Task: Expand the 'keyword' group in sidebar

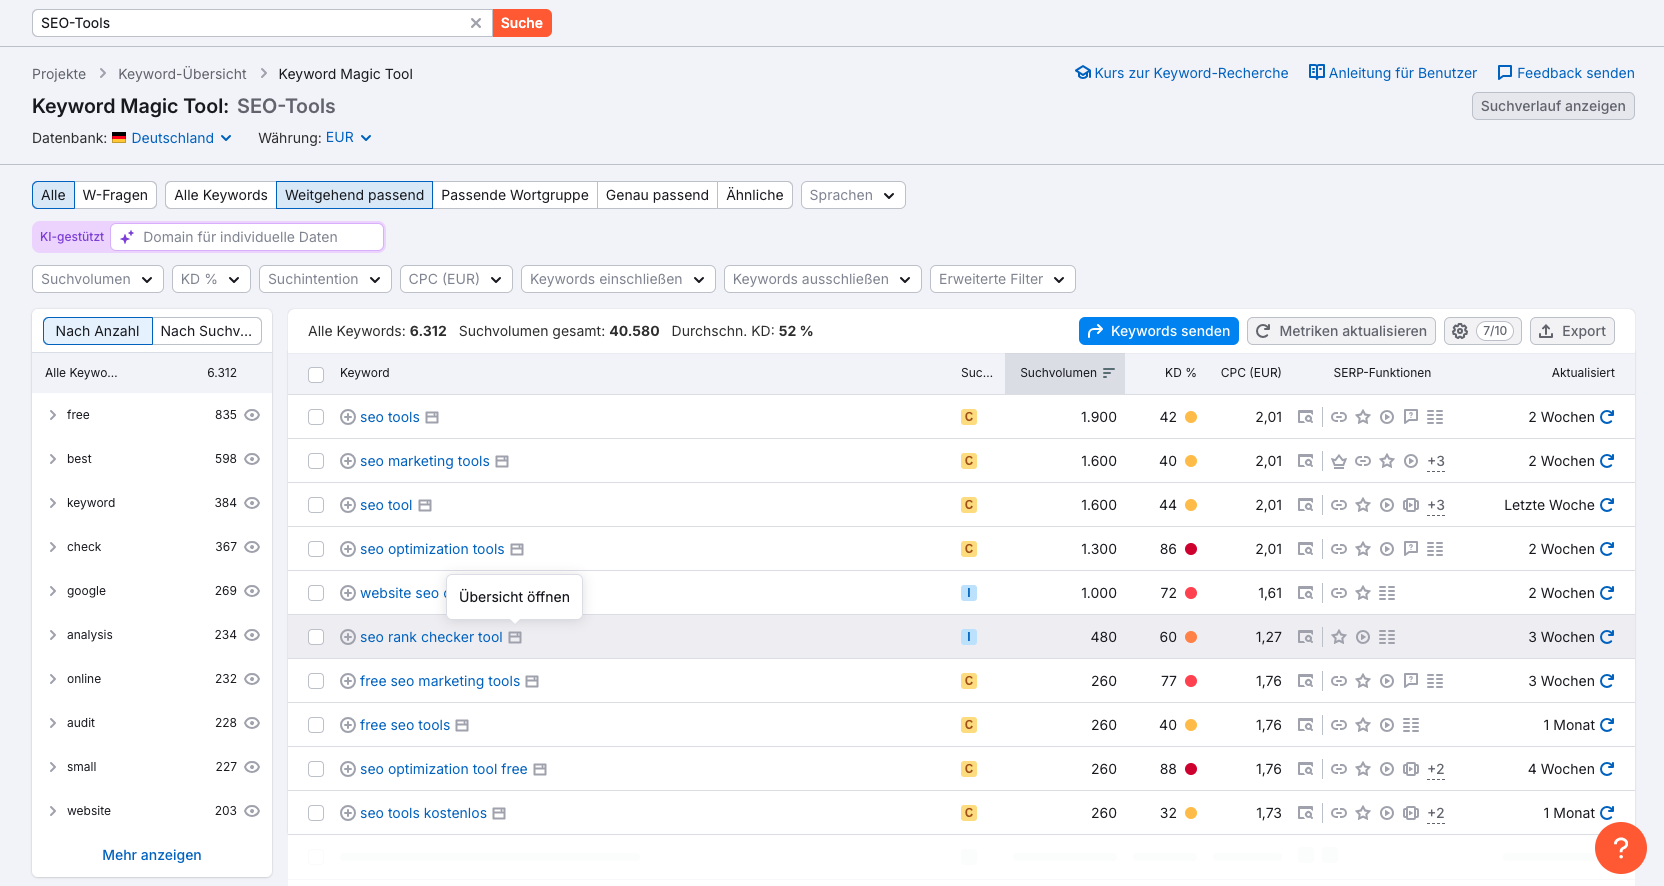Action: [x=53, y=503]
